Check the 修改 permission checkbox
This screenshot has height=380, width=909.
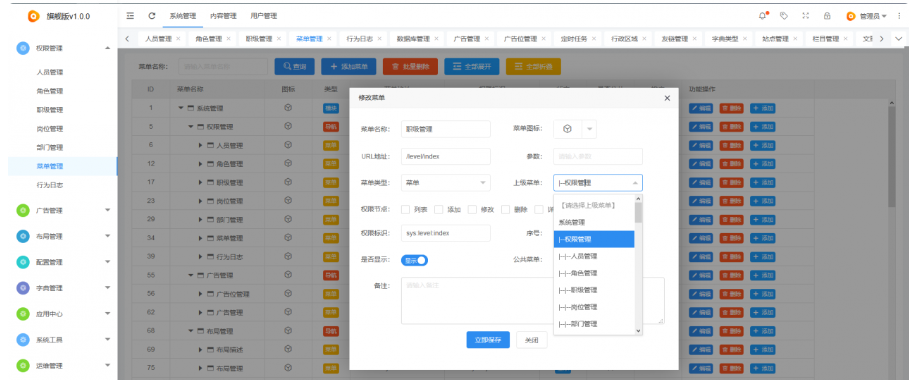tap(472, 209)
